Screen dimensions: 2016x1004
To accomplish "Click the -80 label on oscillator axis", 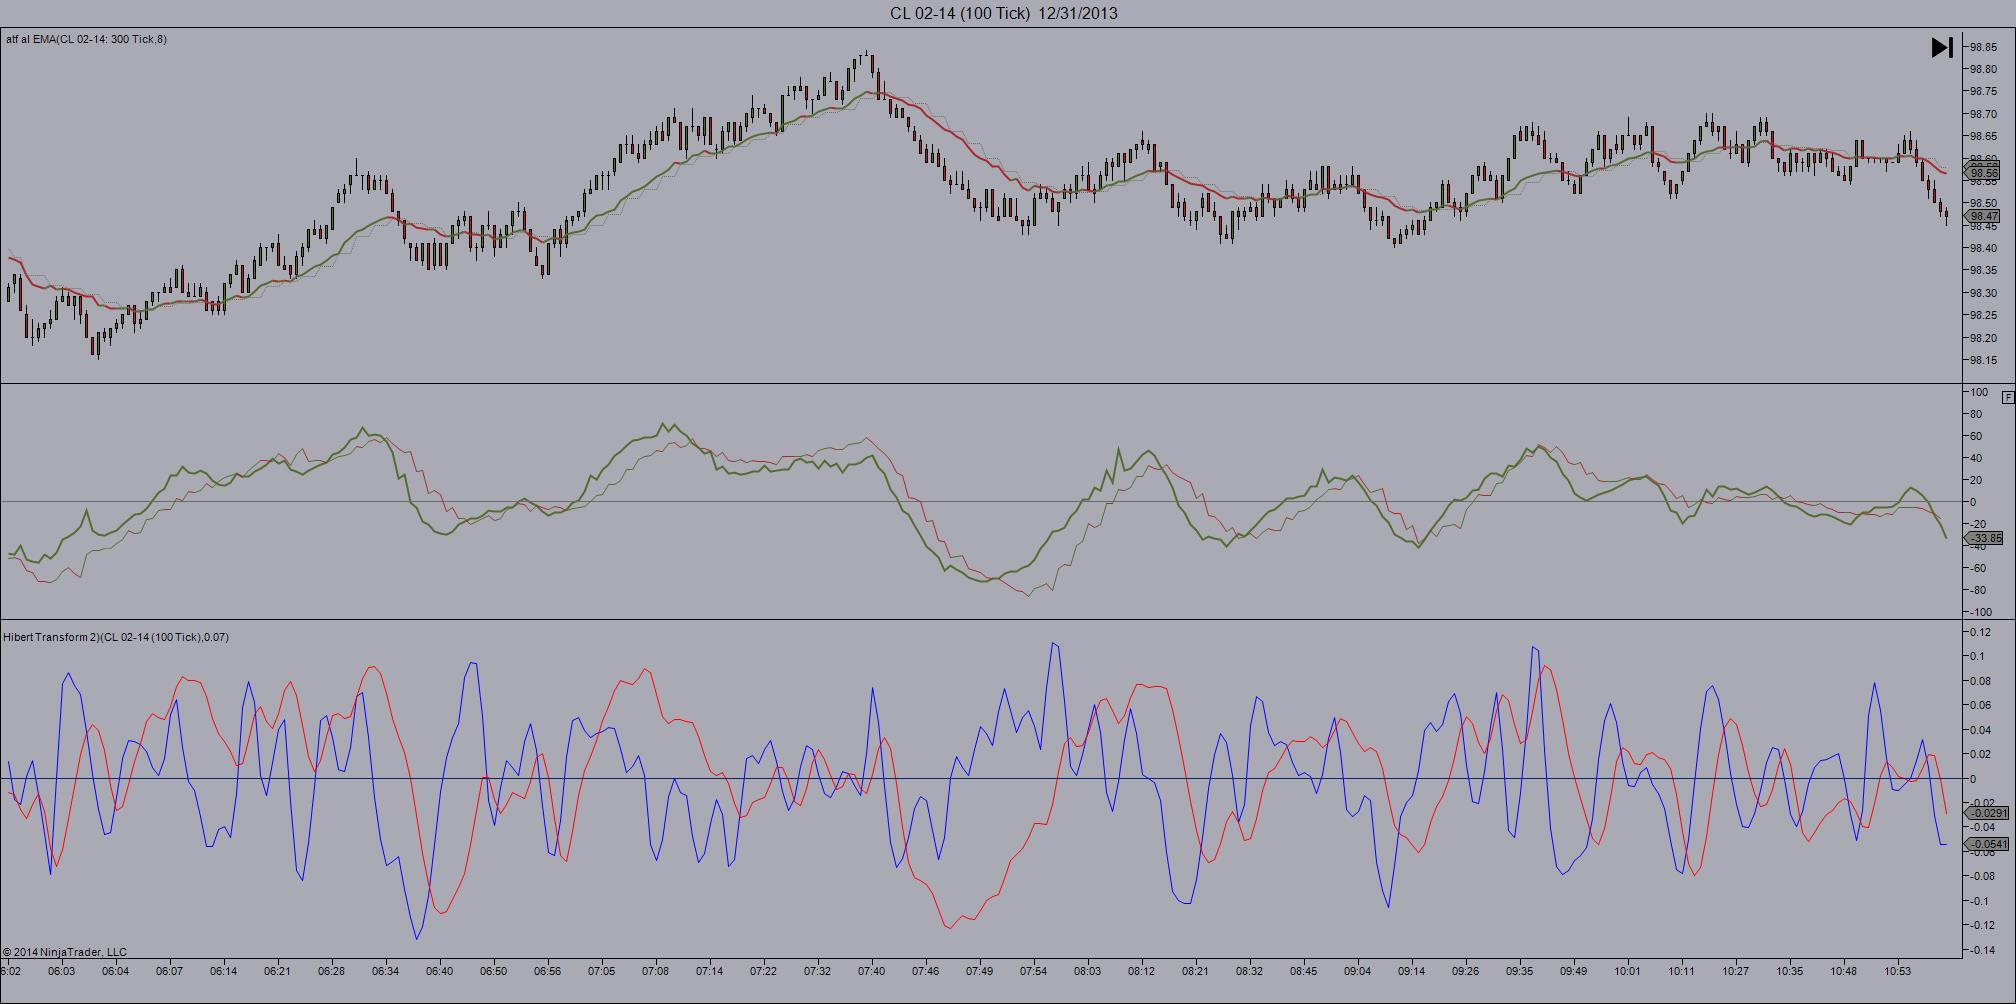I will pyautogui.click(x=1979, y=590).
